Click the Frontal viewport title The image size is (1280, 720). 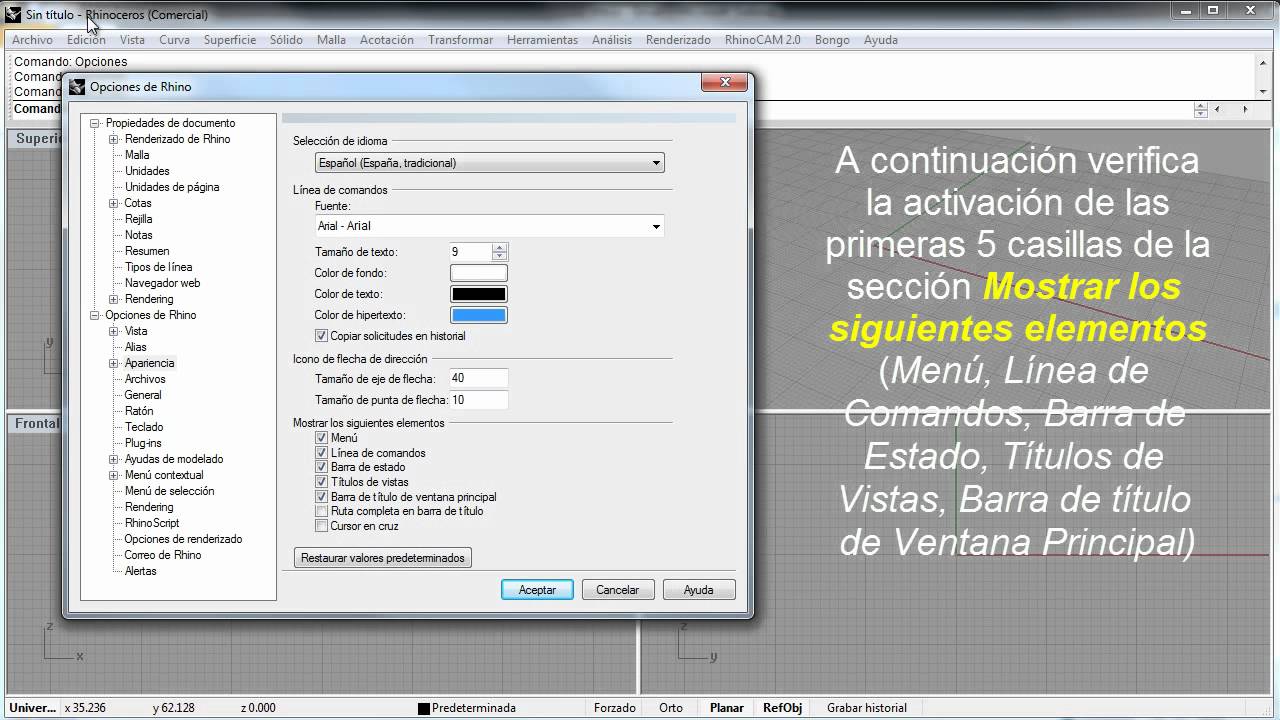pyautogui.click(x=37, y=424)
